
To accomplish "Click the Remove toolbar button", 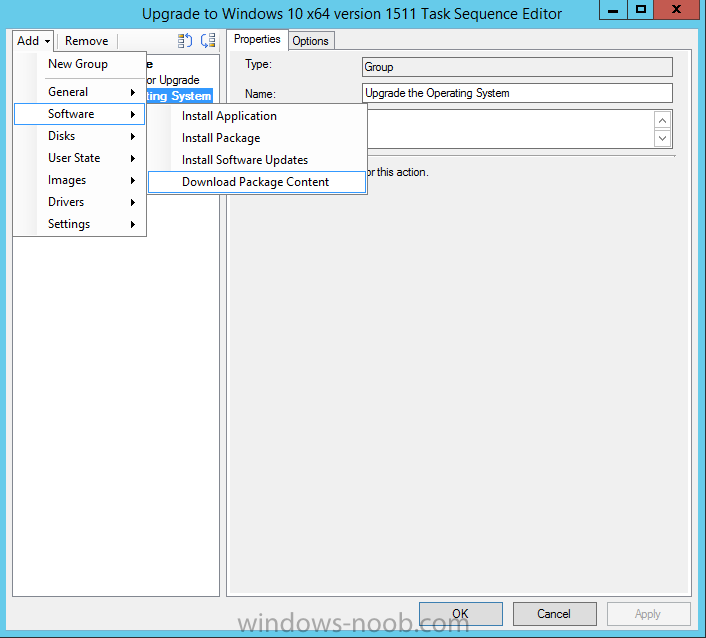I will point(86,41).
